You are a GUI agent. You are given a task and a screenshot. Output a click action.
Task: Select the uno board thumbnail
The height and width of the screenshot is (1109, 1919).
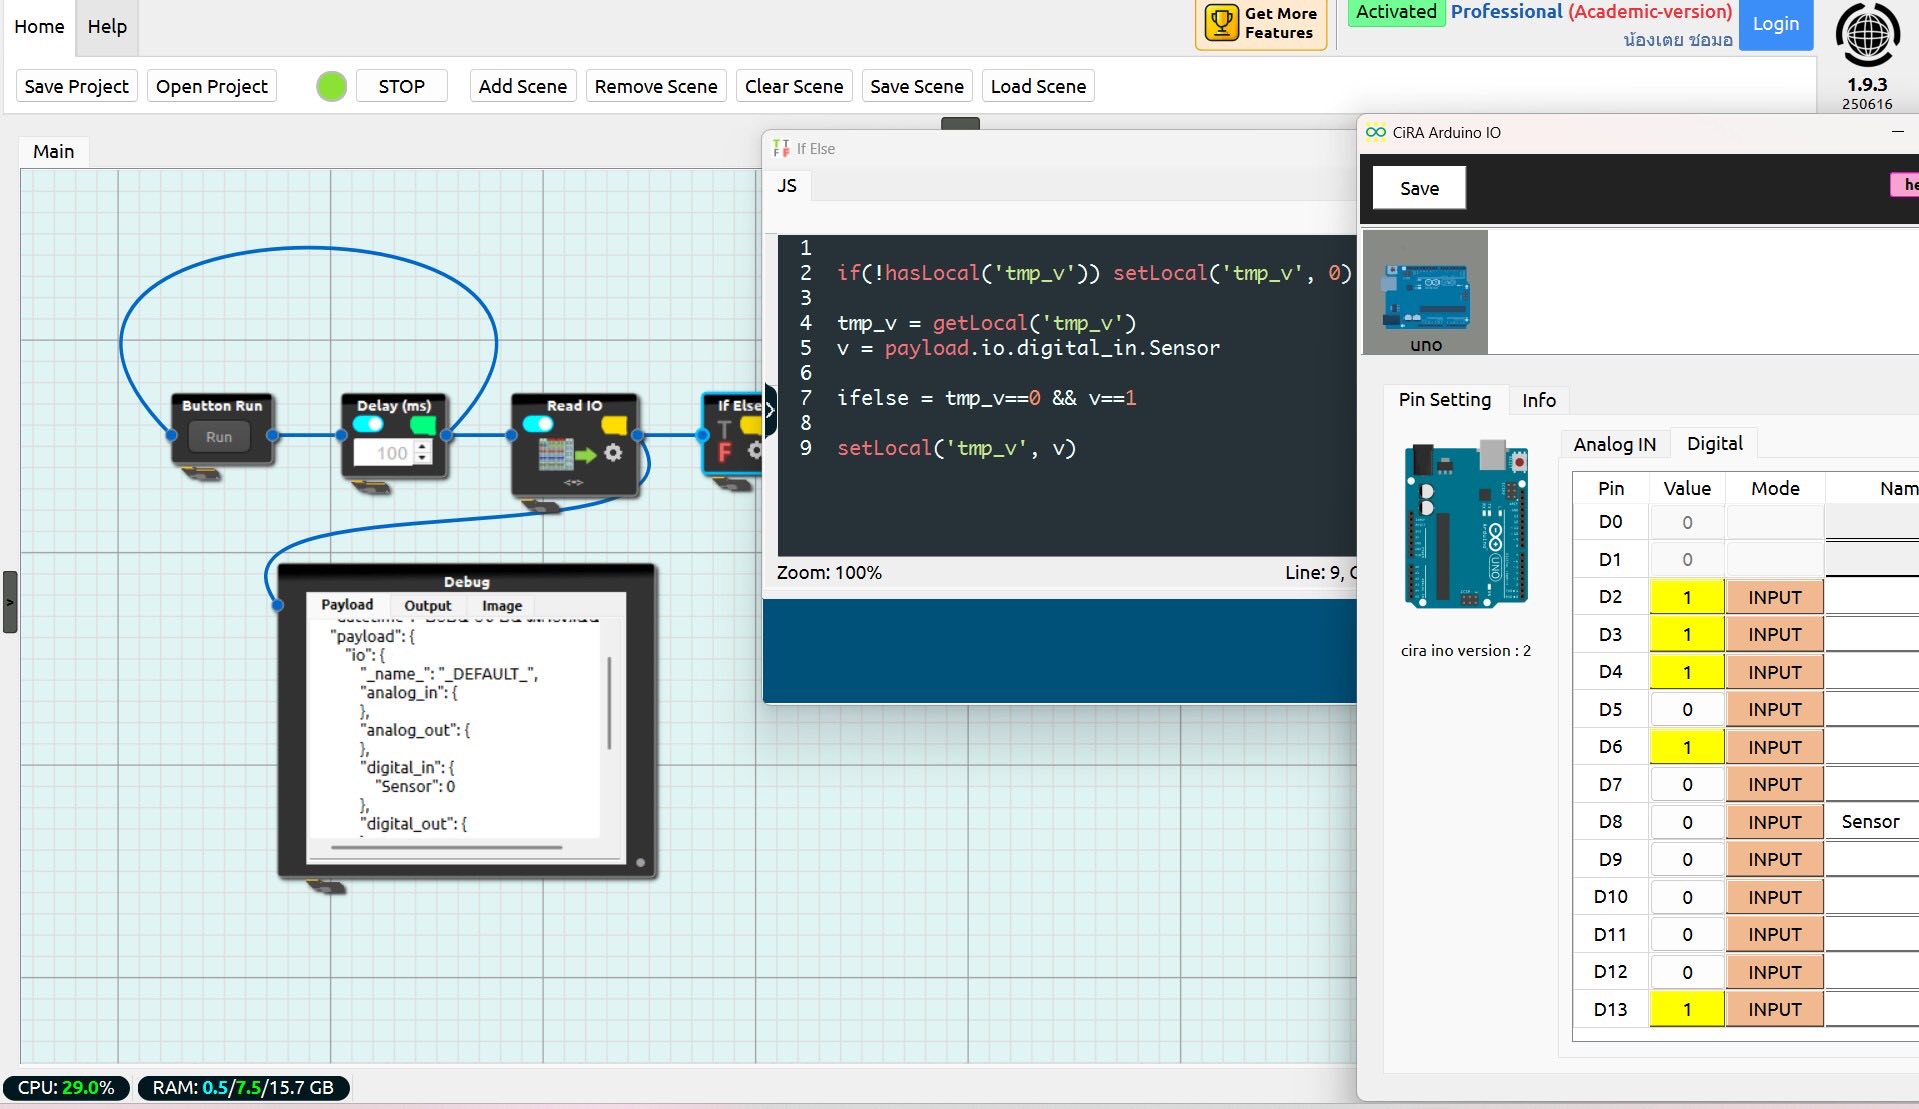coord(1425,292)
